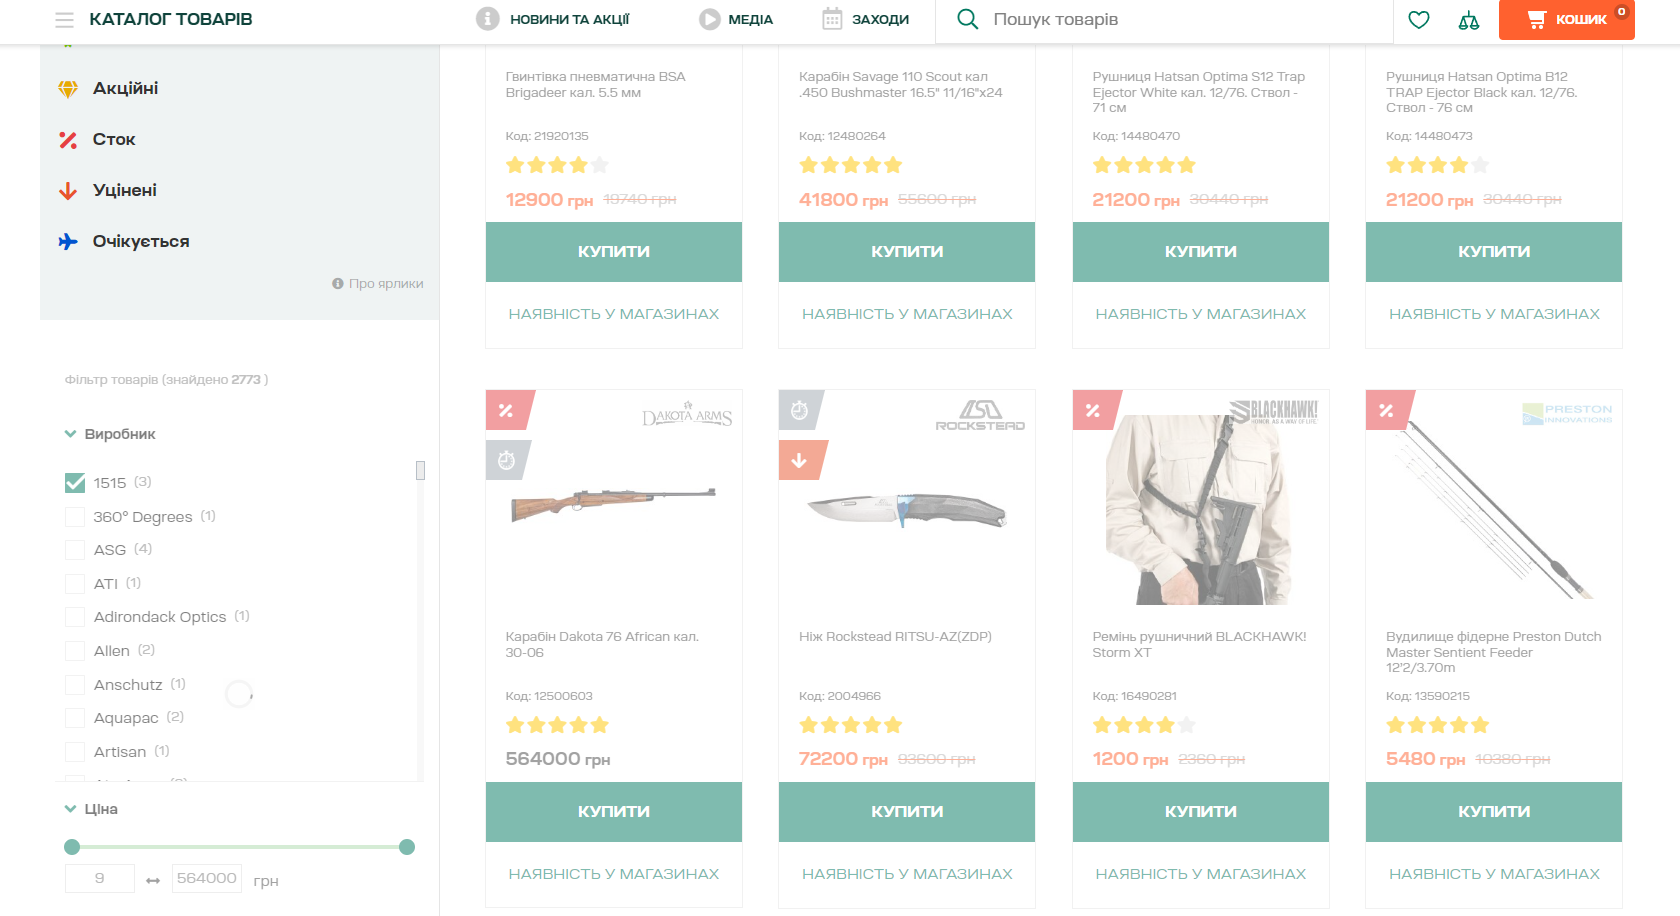Open КАТАЛОГ ТОВАРІВ dropdown
Image resolution: width=1680 pixels, height=916 pixels.
(x=170, y=19)
